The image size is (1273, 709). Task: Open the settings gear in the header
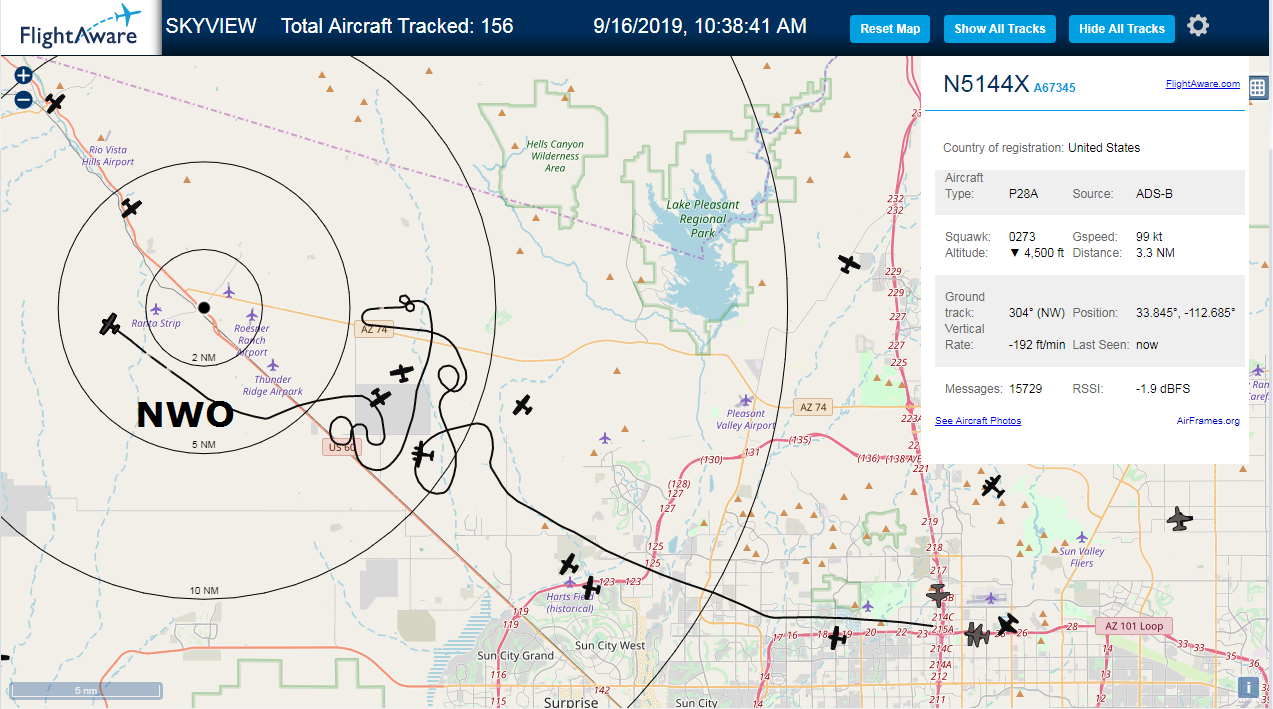point(1198,26)
